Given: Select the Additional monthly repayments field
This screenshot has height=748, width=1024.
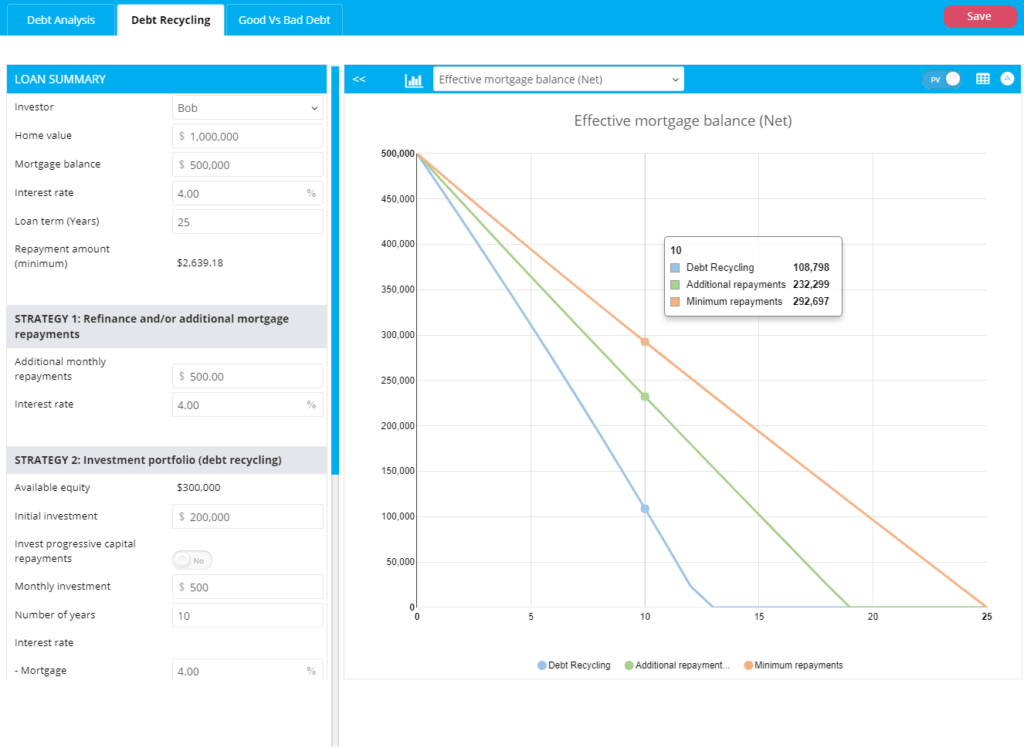Looking at the screenshot, I should [x=247, y=376].
